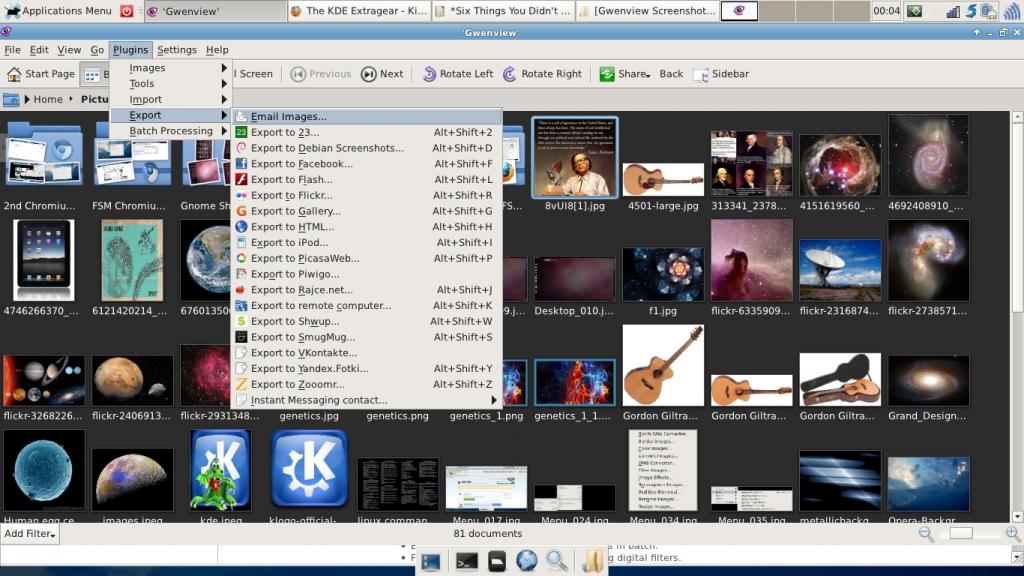Click the '81 documents' status text
1024x576 pixels.
[x=487, y=534]
